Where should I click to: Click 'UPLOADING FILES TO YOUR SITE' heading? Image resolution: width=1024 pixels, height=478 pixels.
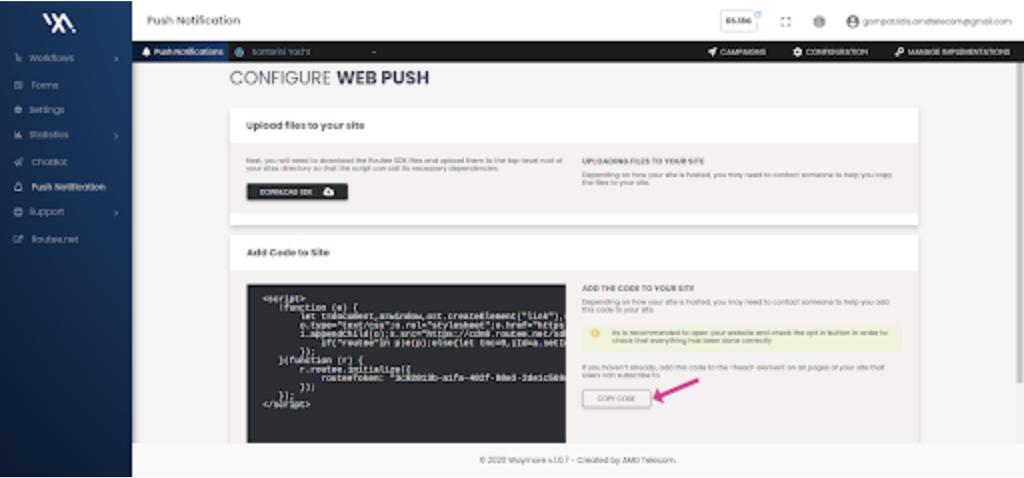(643, 161)
